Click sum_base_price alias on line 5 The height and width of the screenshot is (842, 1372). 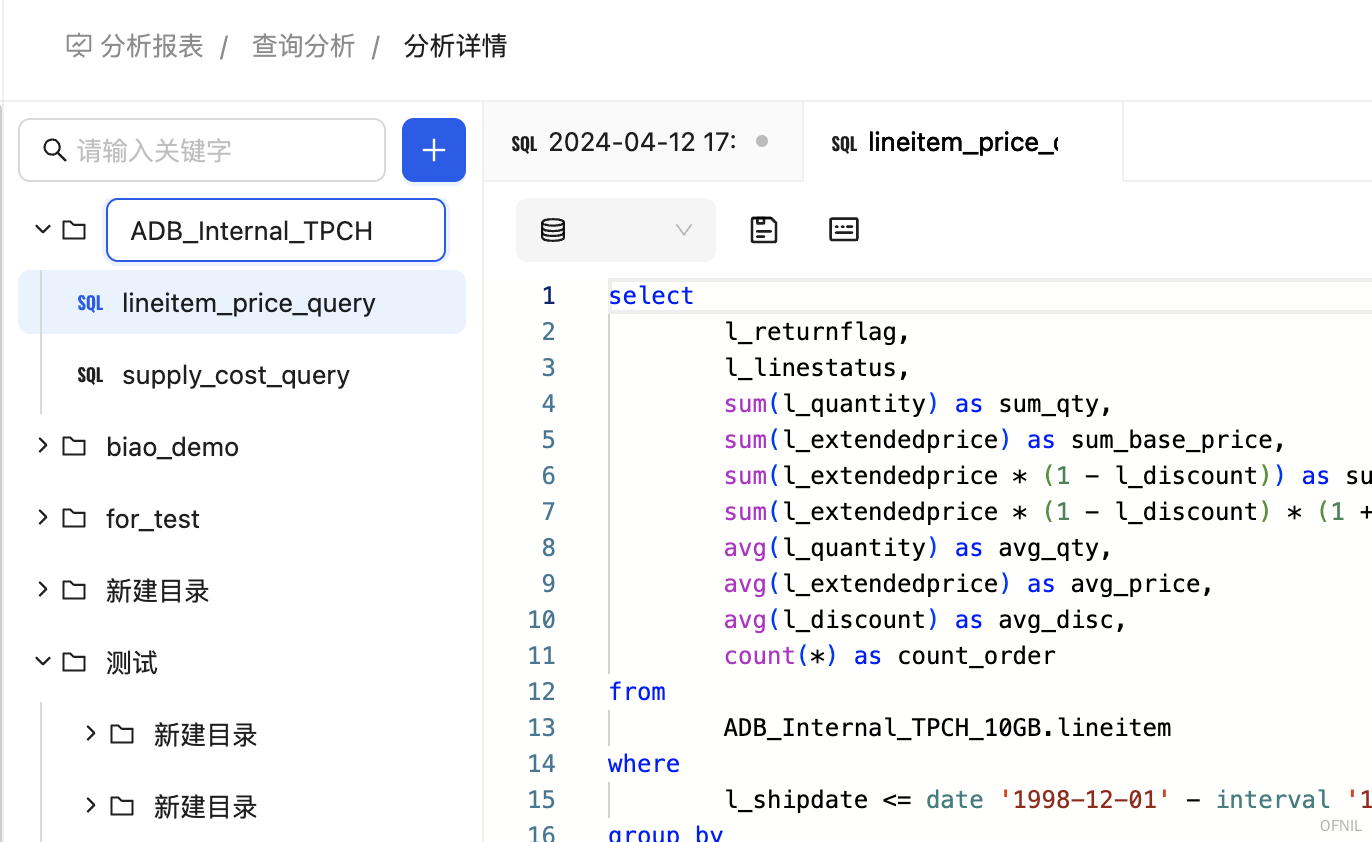coord(1171,439)
